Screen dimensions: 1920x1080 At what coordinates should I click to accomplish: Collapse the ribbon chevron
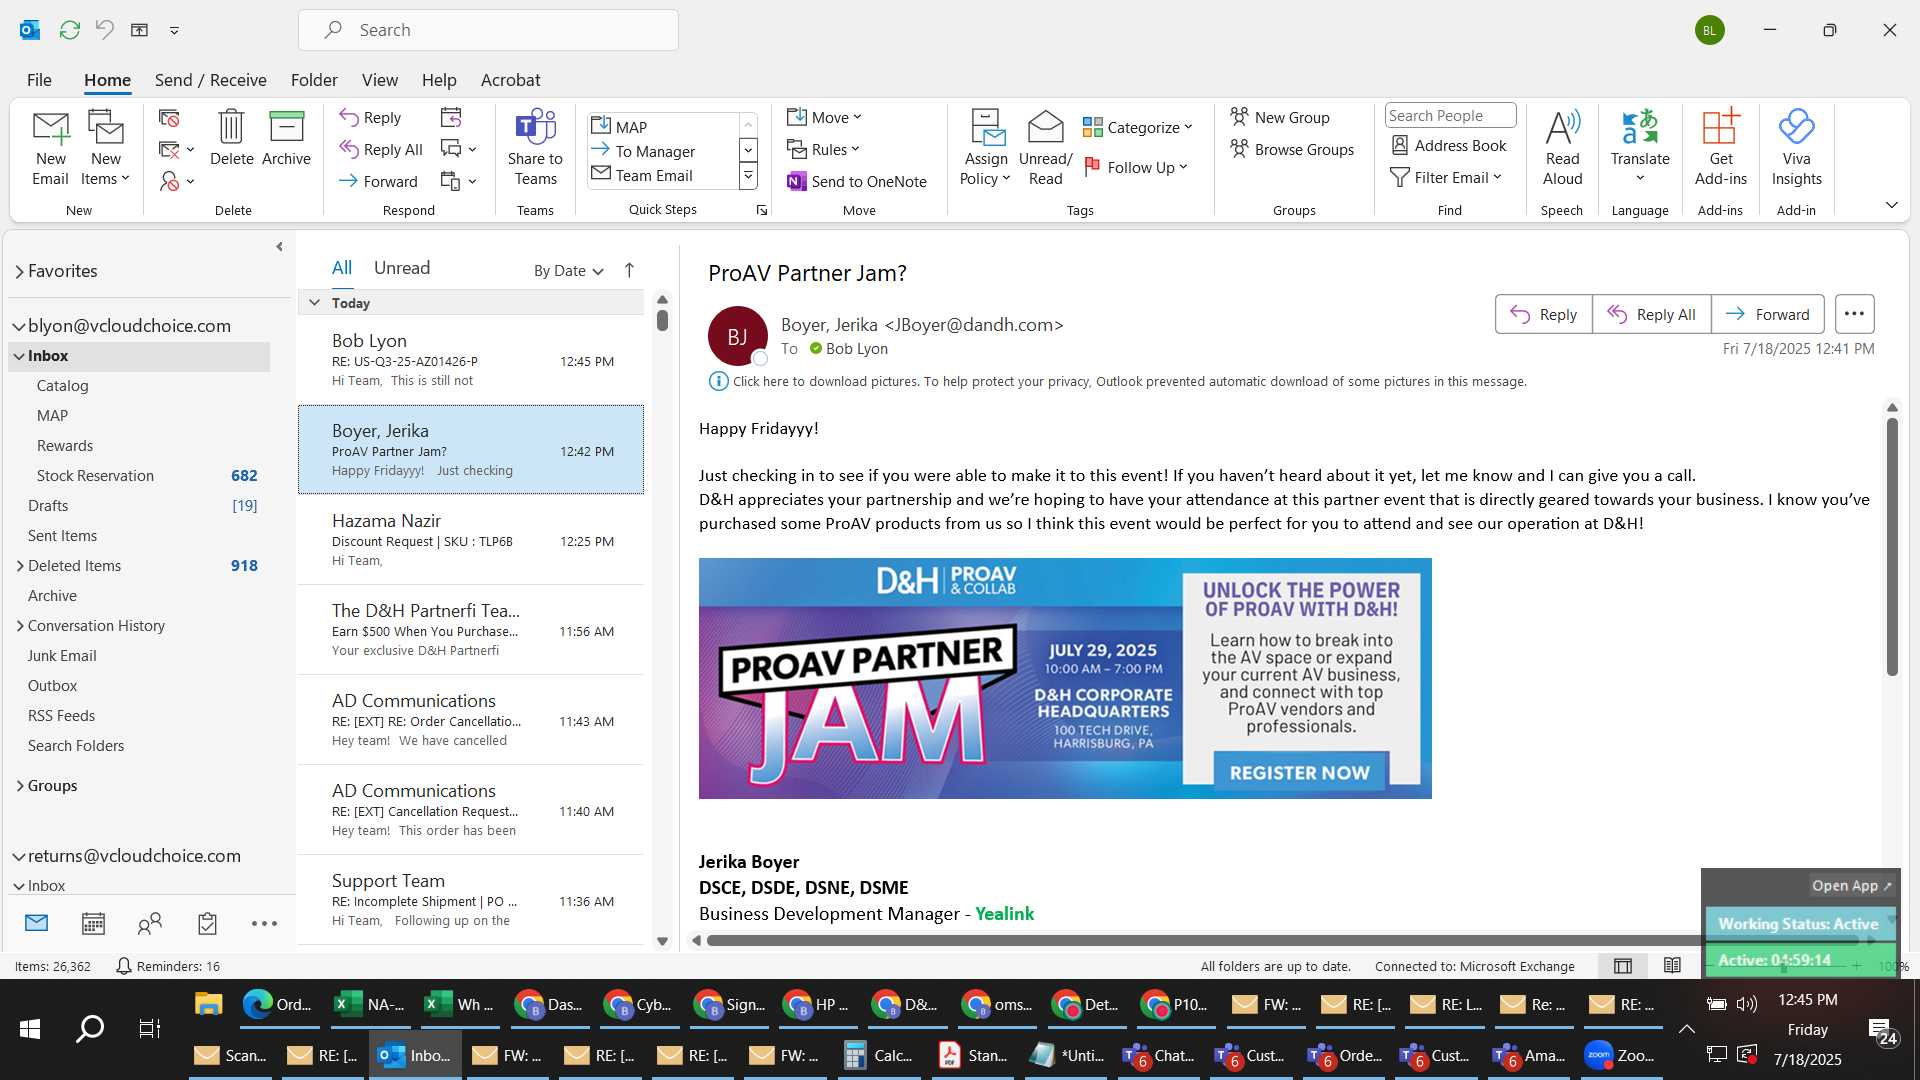coord(1891,205)
